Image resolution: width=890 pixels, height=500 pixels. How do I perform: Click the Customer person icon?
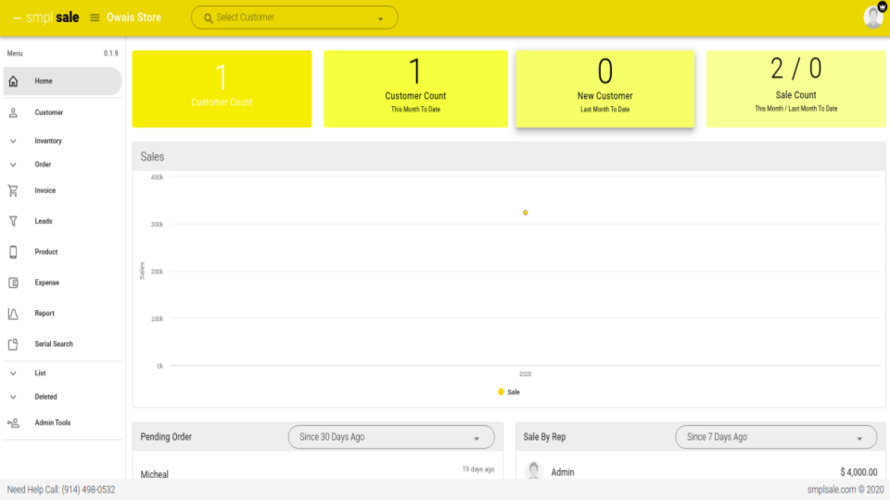(13, 112)
